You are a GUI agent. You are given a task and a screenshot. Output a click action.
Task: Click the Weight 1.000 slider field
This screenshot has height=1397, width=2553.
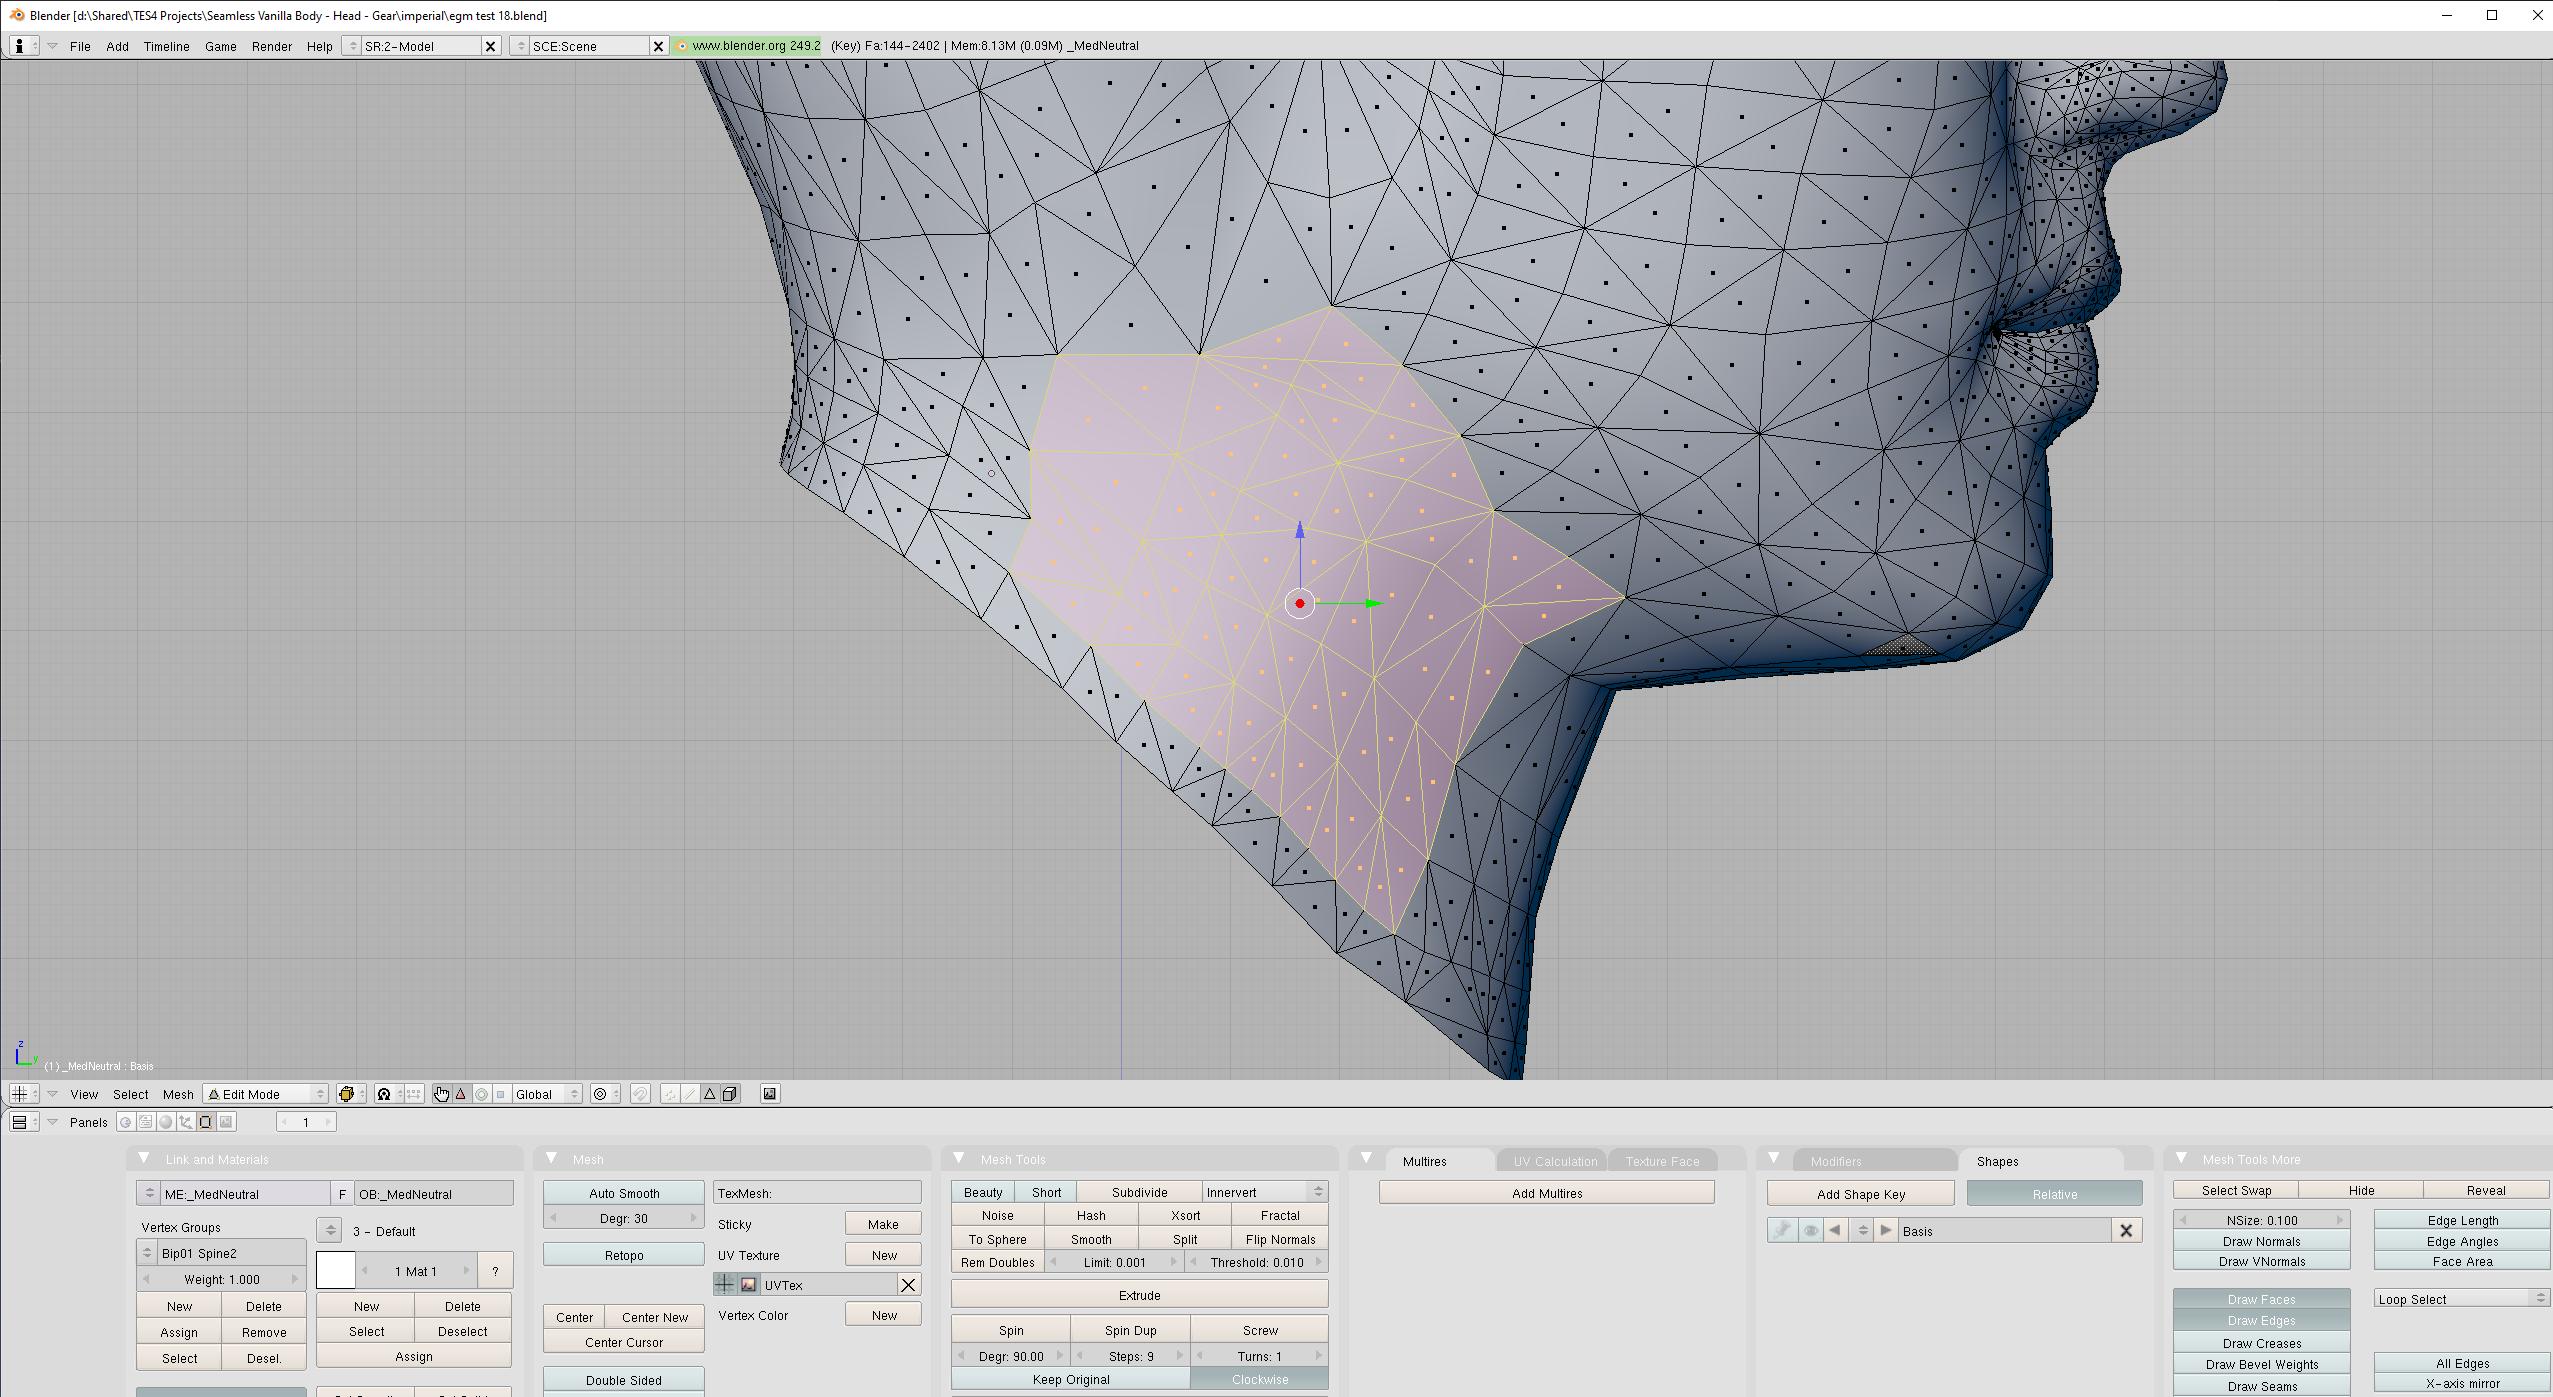221,1279
